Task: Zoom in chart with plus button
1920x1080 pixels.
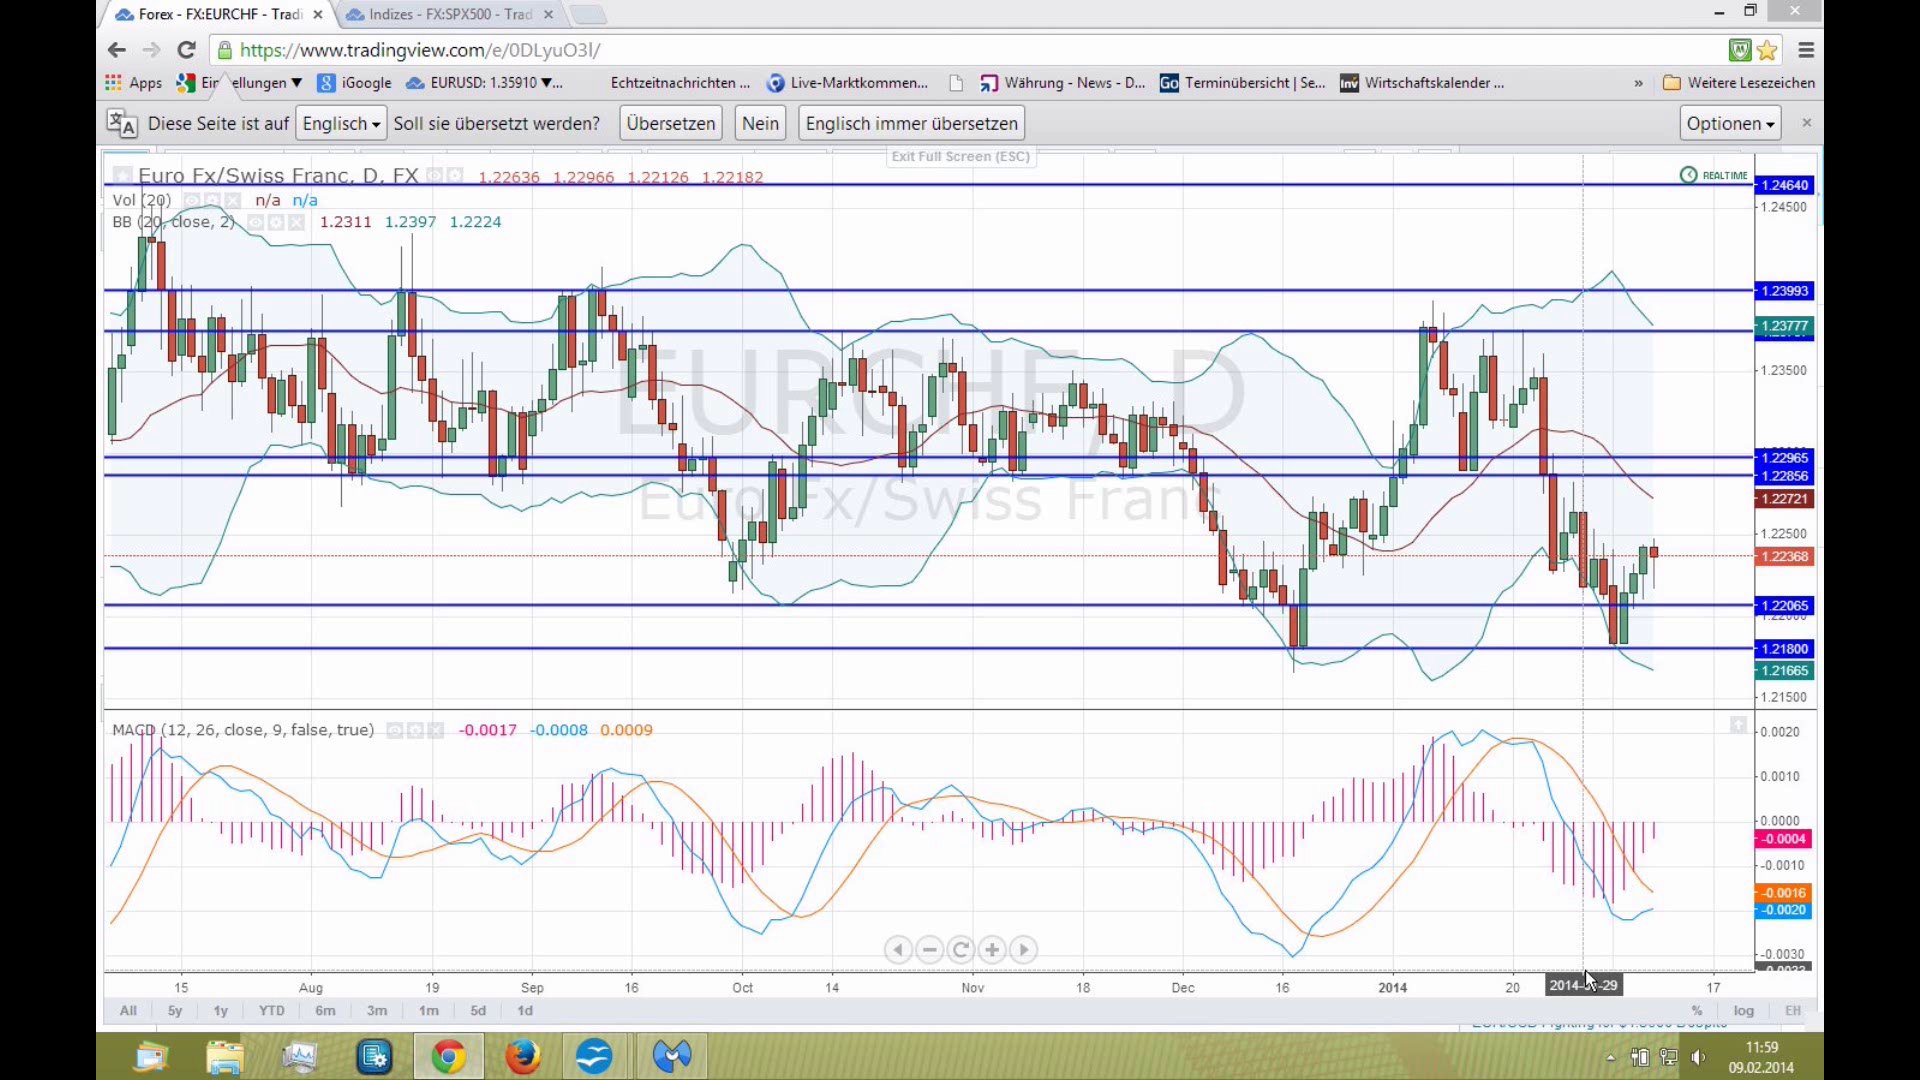Action: pyautogui.click(x=992, y=950)
